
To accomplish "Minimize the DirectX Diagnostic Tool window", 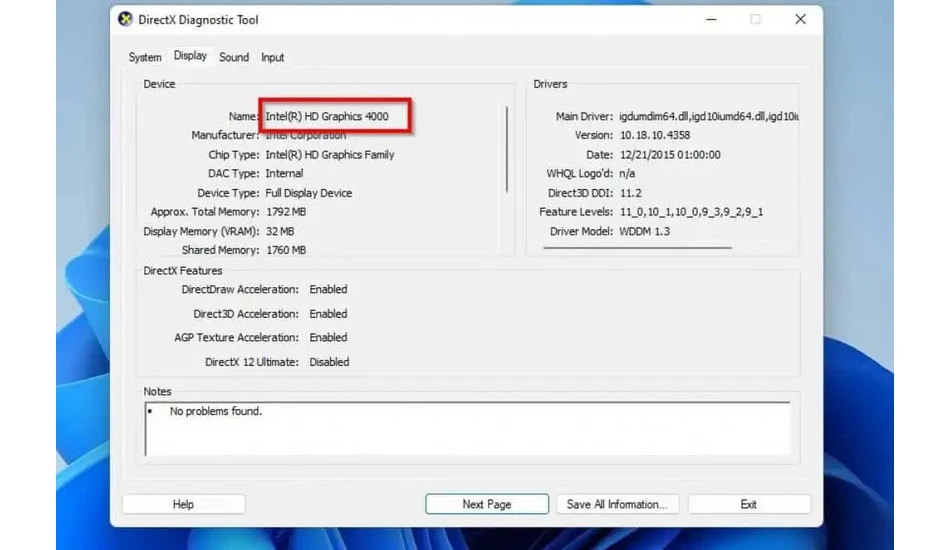I will pos(711,19).
